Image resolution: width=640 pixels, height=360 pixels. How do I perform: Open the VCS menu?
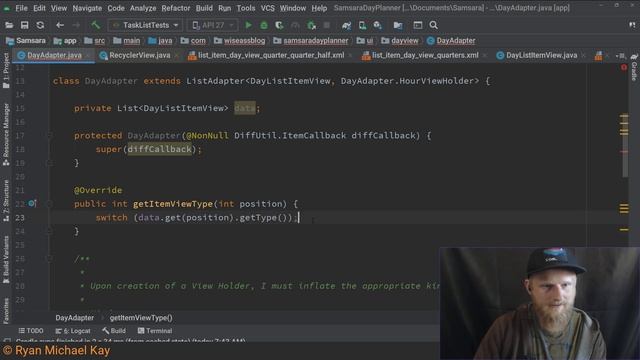click(267, 8)
